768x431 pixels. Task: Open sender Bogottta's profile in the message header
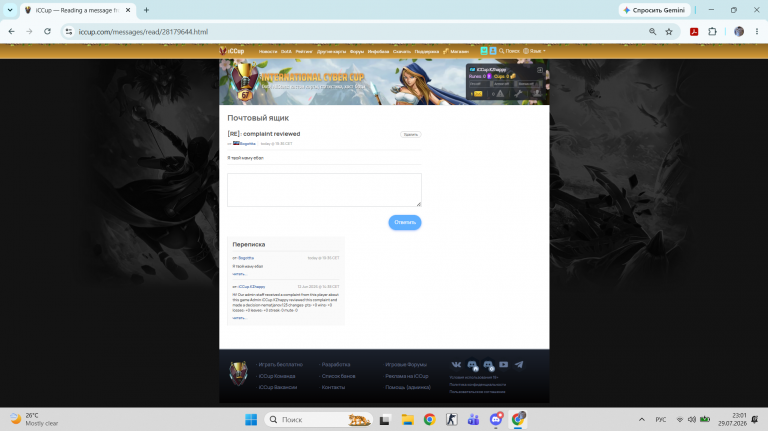pyautogui.click(x=247, y=144)
